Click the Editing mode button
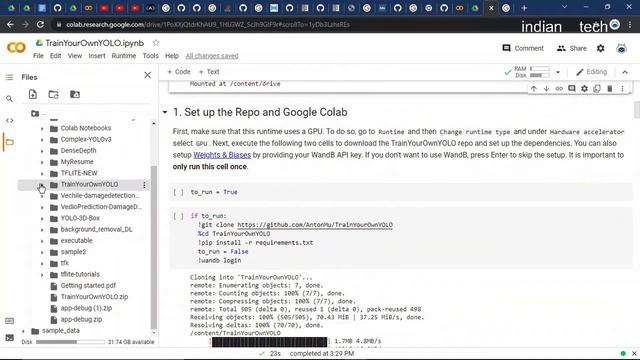640x360 pixels. pyautogui.click(x=591, y=72)
